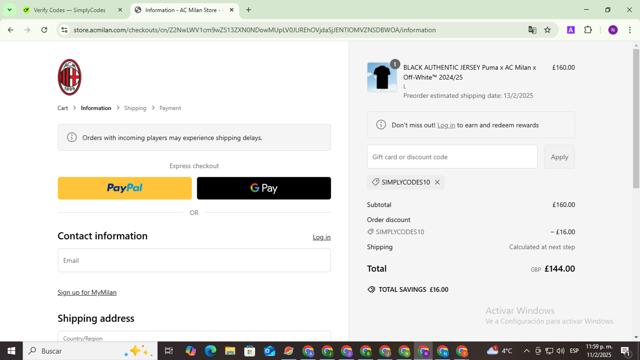
Task: Open Log in link beside Contact information
Action: point(322,237)
